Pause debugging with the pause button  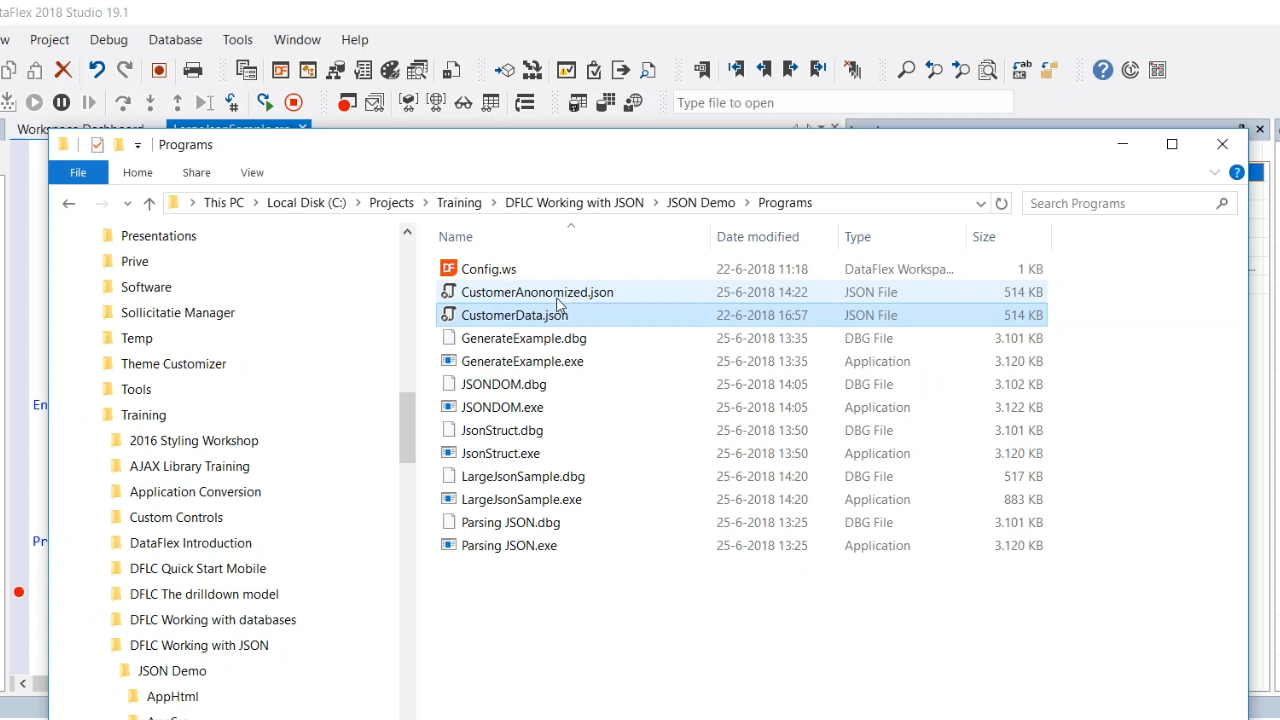[x=61, y=102]
